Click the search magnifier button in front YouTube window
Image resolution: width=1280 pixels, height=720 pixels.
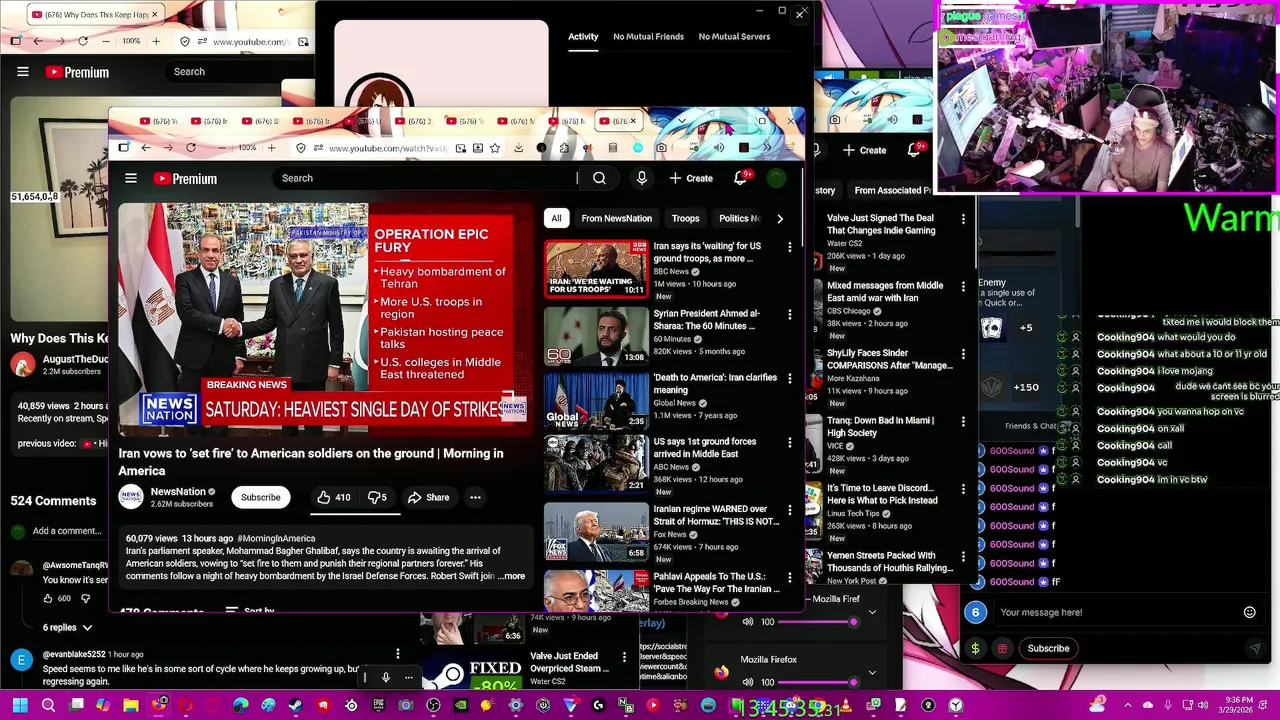(599, 178)
